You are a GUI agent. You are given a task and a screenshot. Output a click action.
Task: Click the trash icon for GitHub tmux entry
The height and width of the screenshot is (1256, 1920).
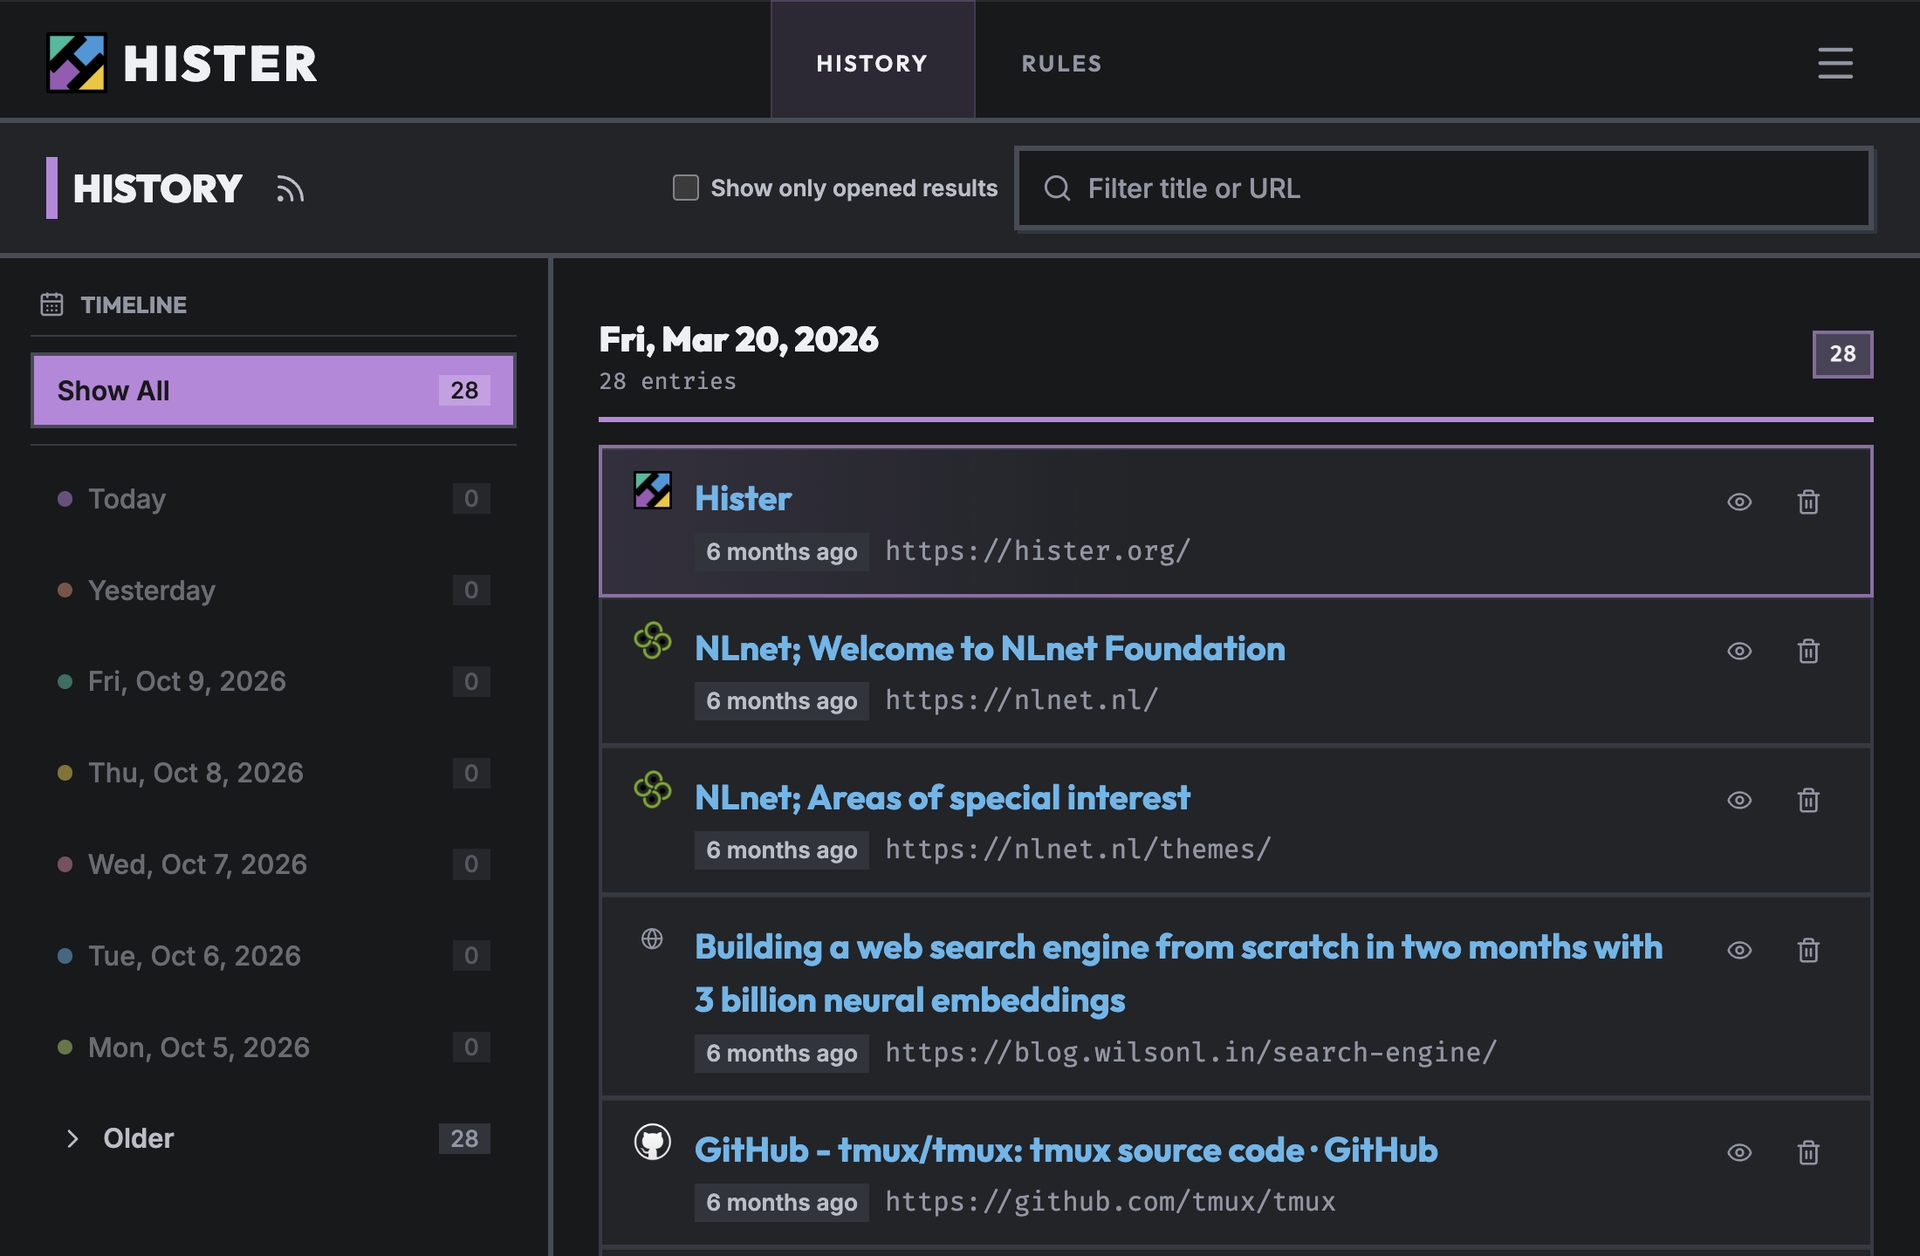click(x=1808, y=1153)
